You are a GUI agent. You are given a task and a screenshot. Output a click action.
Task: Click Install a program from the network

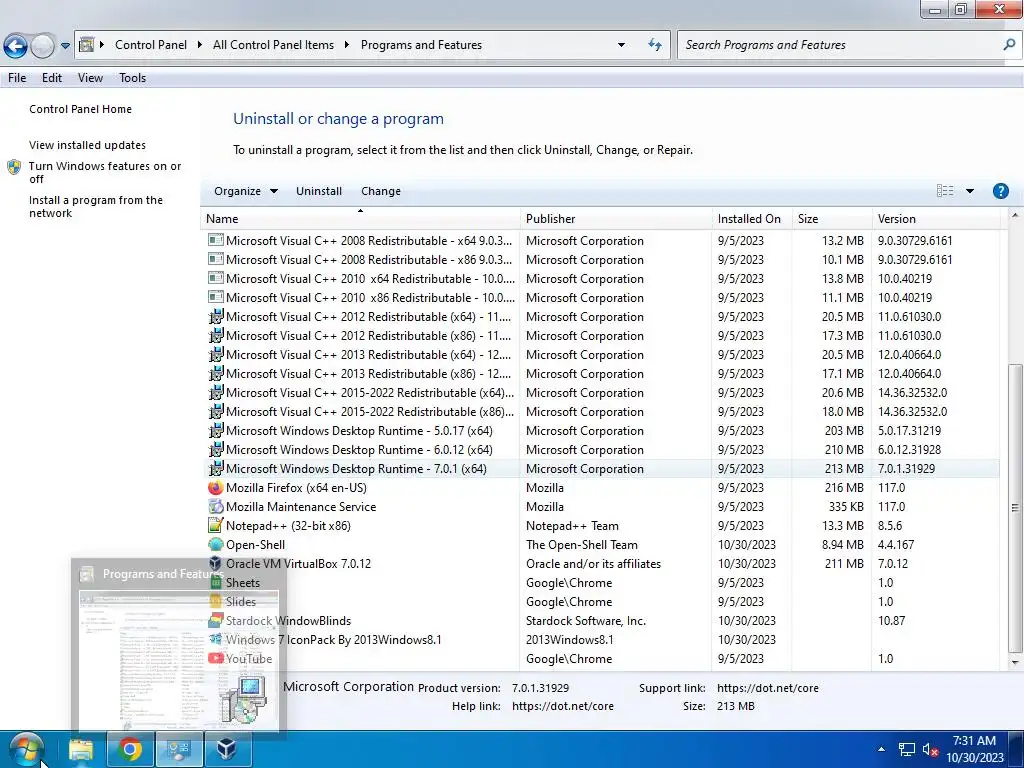96,206
